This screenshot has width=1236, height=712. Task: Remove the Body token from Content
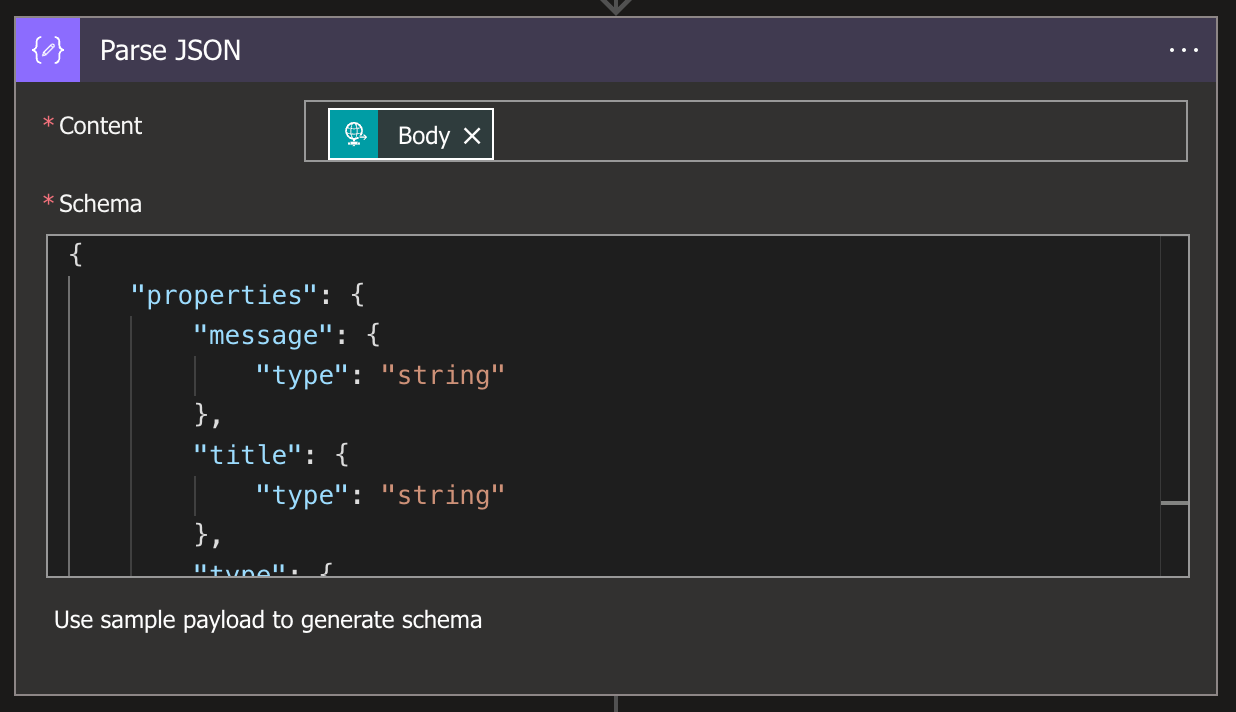(472, 136)
